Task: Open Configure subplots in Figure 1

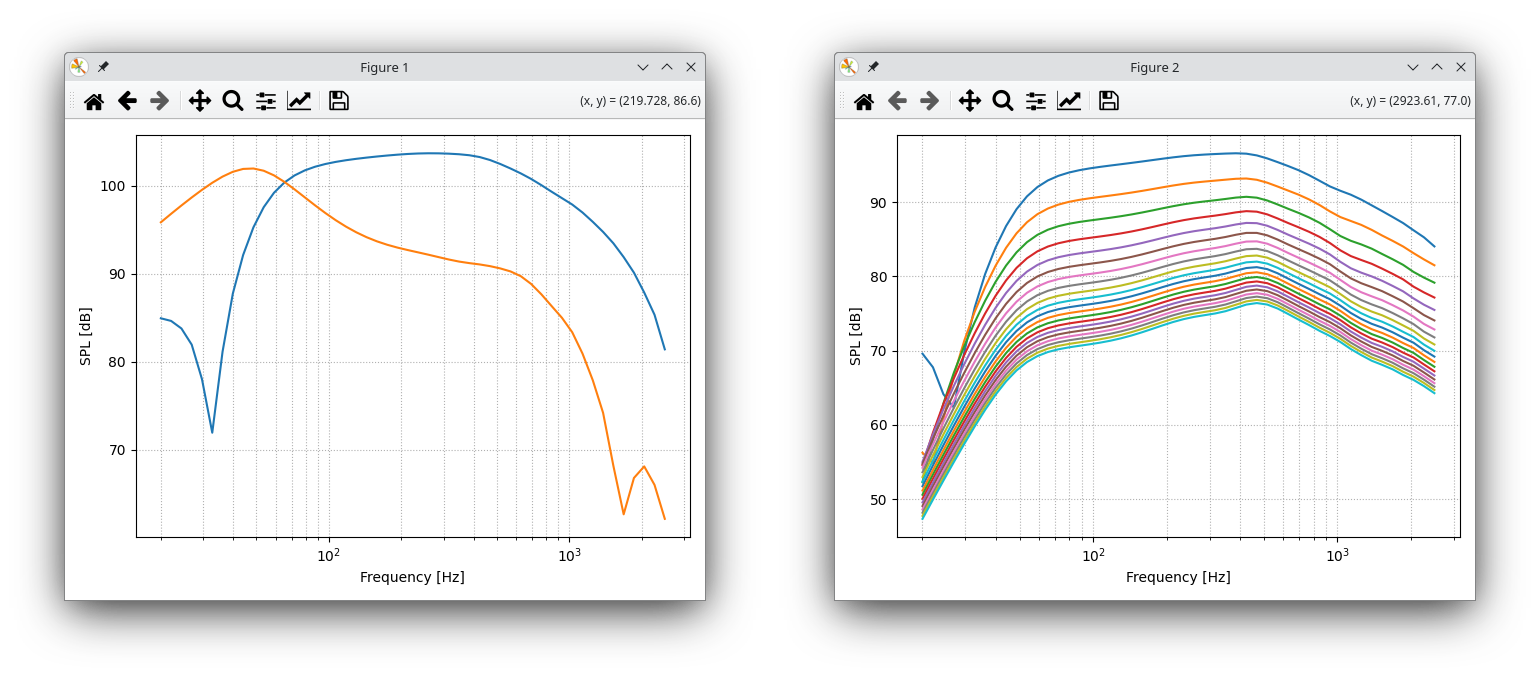Action: 266,101
